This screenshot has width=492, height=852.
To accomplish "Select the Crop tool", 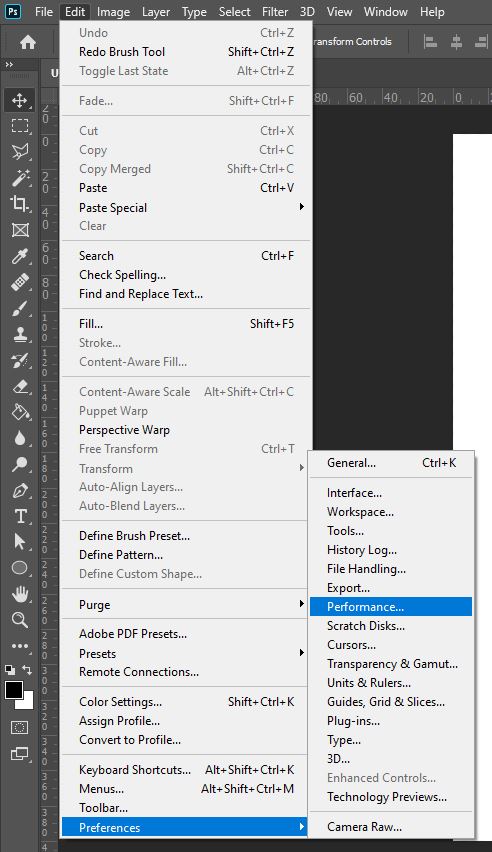I will [x=20, y=203].
